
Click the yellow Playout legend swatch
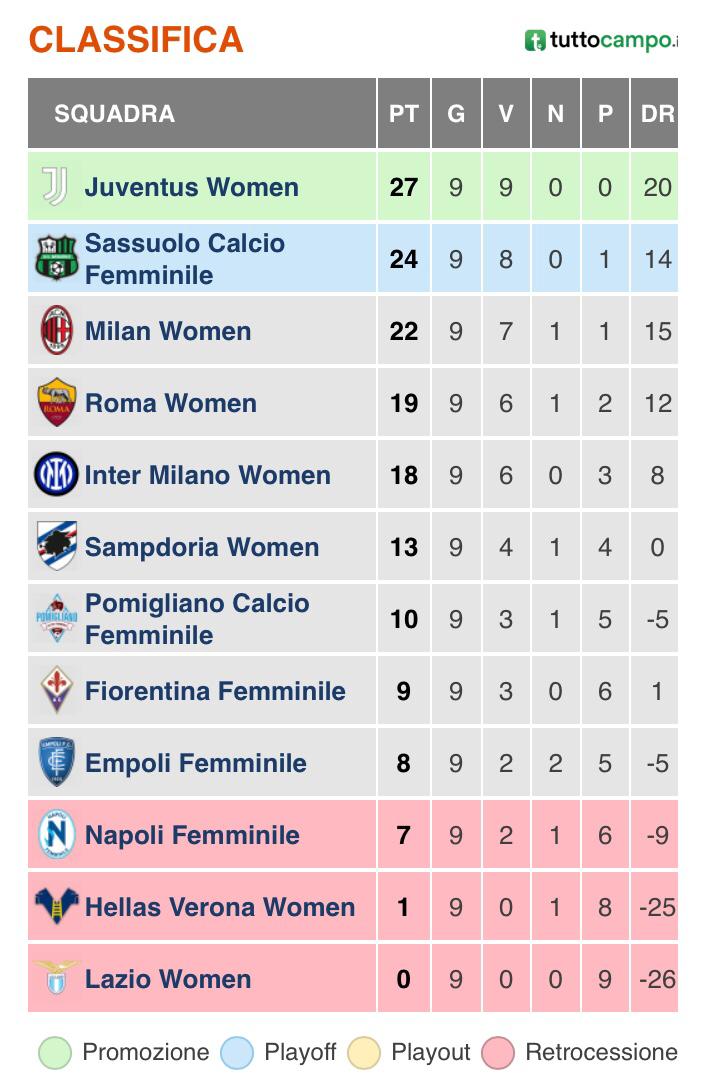point(364,1053)
